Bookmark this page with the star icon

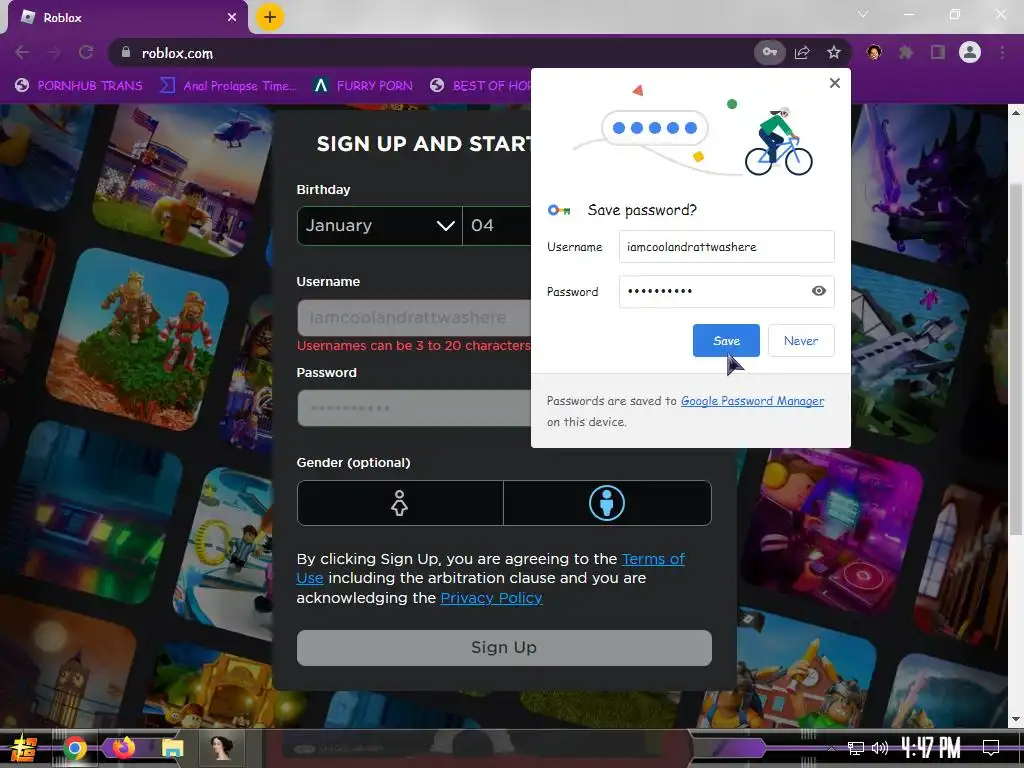click(834, 52)
